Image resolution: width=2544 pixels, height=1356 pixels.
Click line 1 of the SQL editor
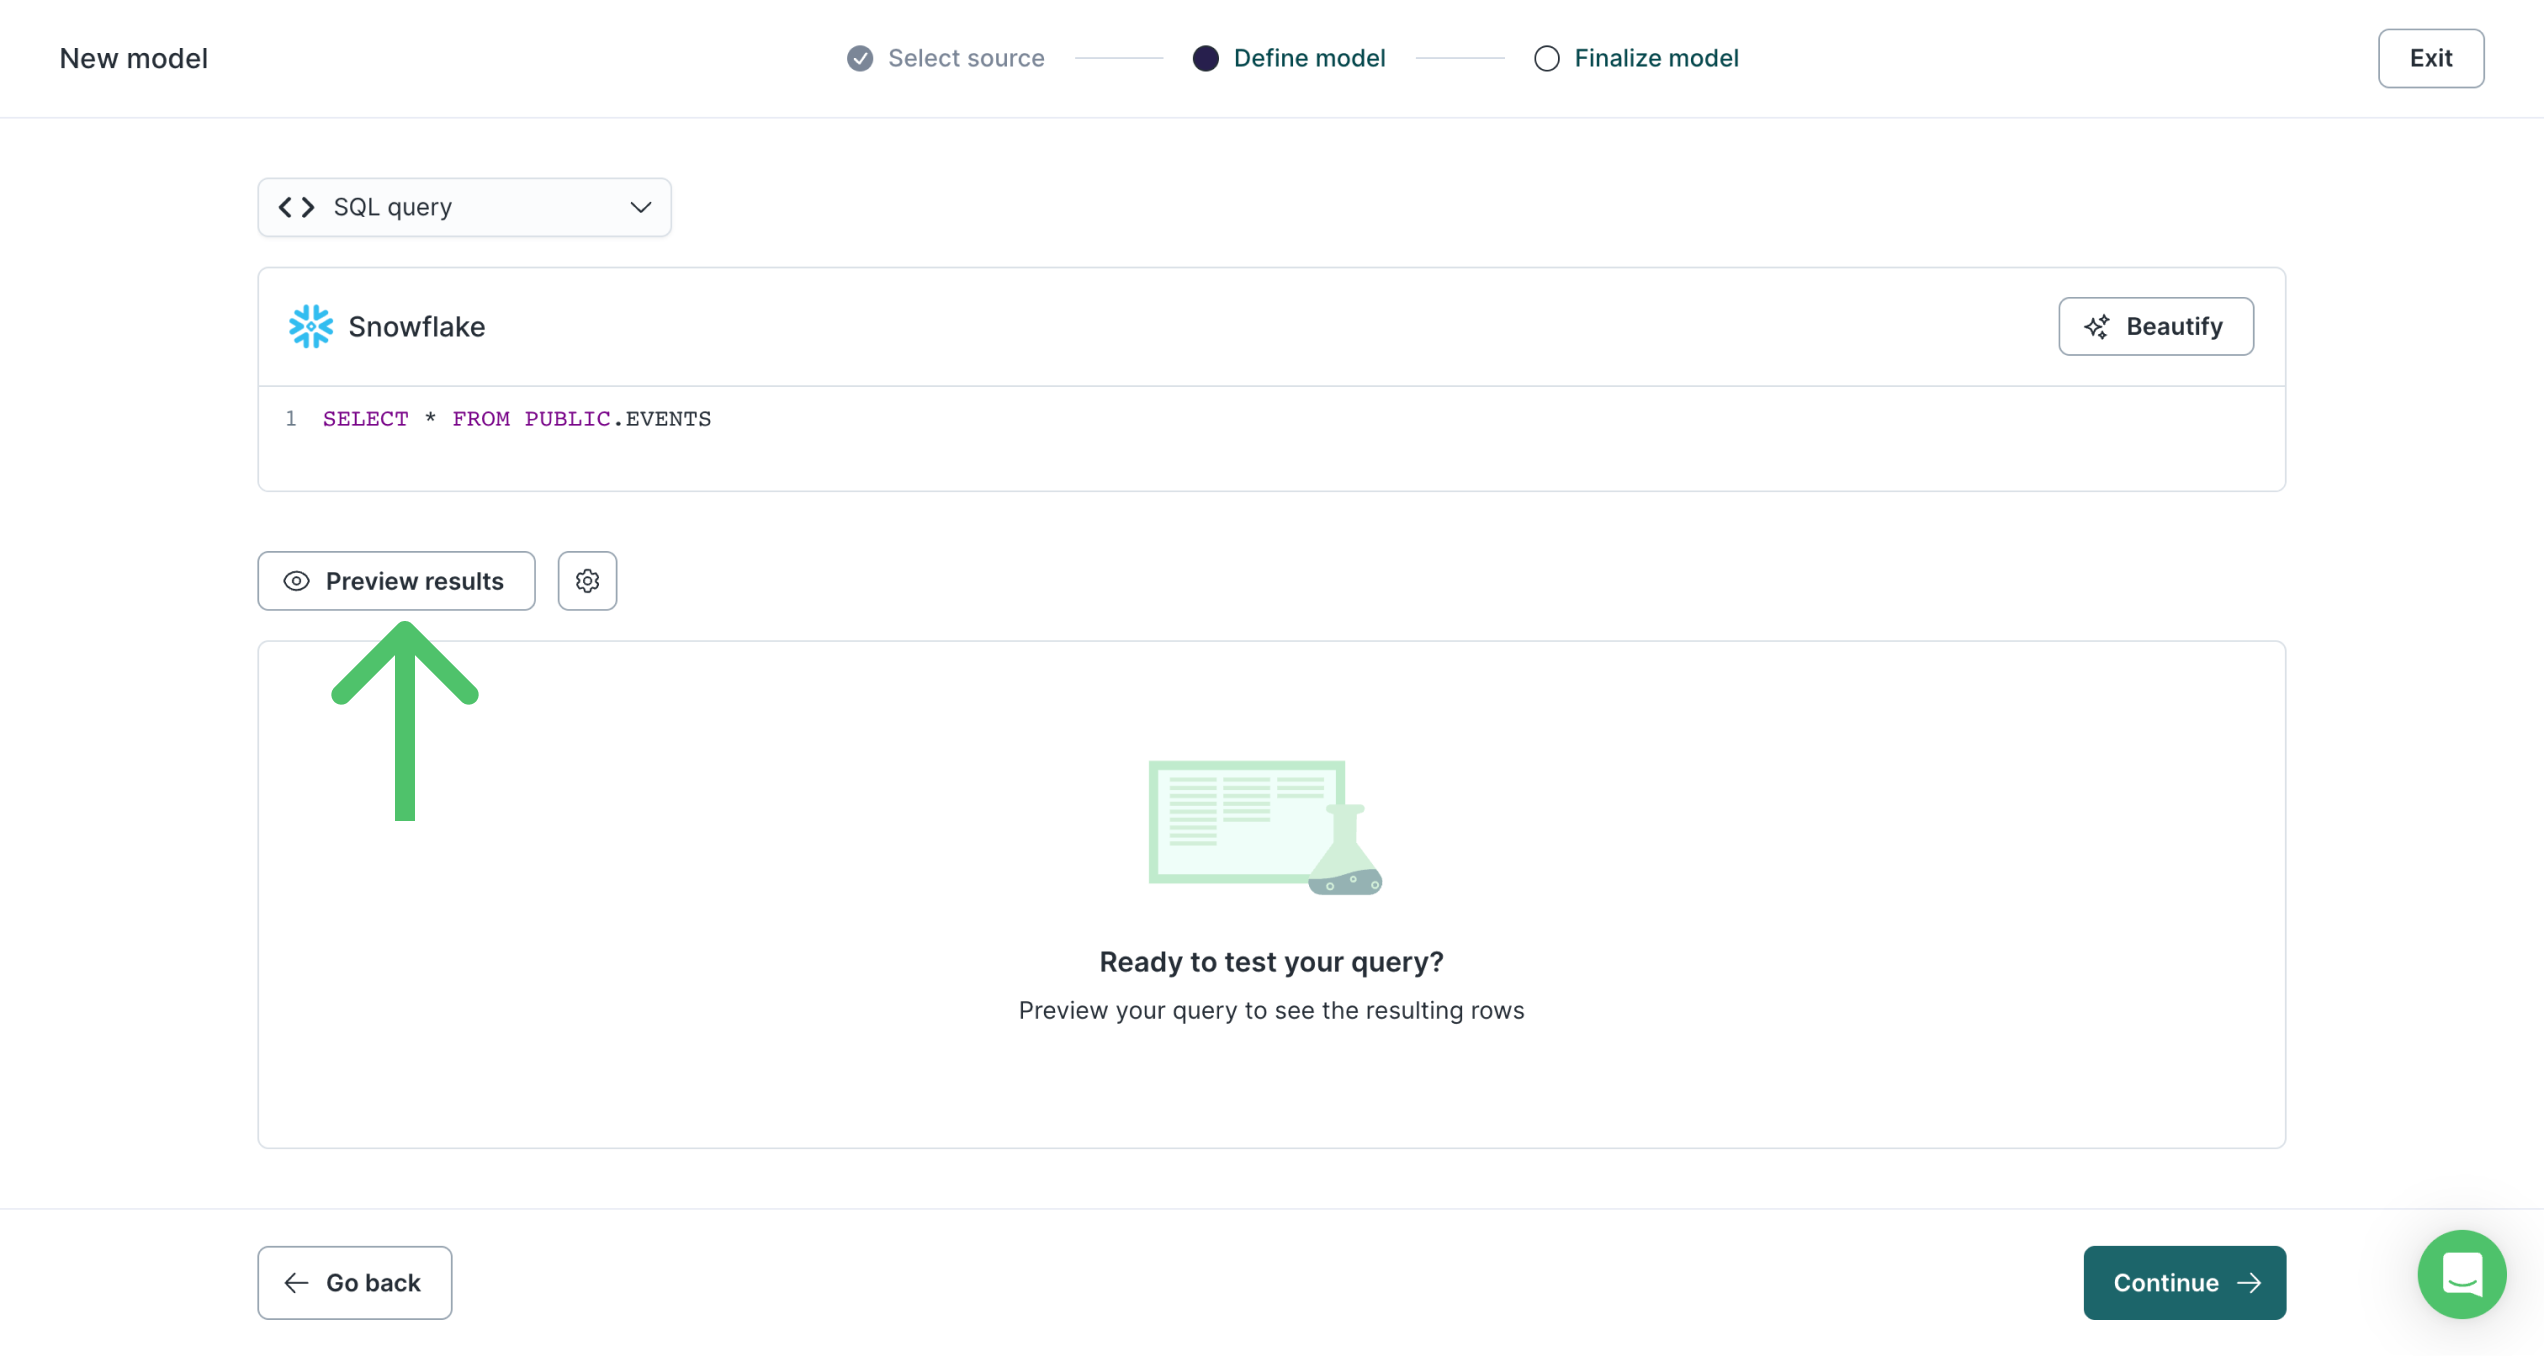pyautogui.click(x=516, y=419)
